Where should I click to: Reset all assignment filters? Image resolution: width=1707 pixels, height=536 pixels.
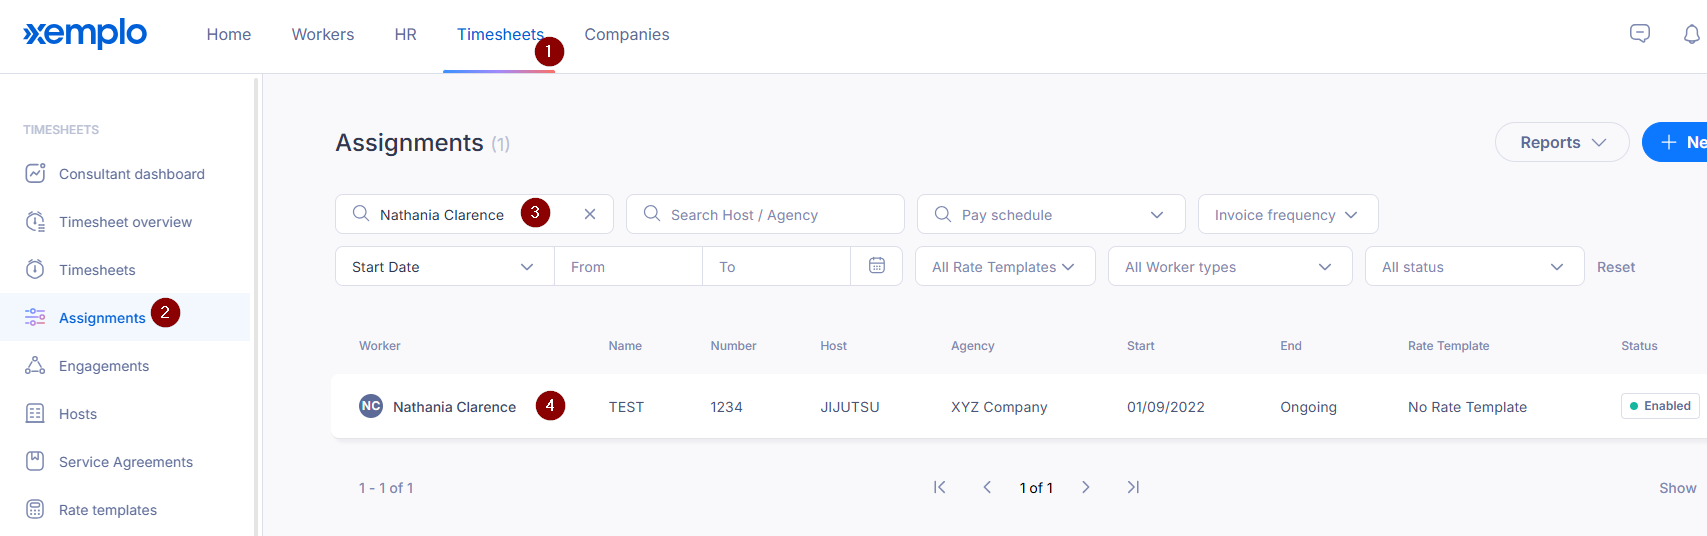tap(1615, 267)
